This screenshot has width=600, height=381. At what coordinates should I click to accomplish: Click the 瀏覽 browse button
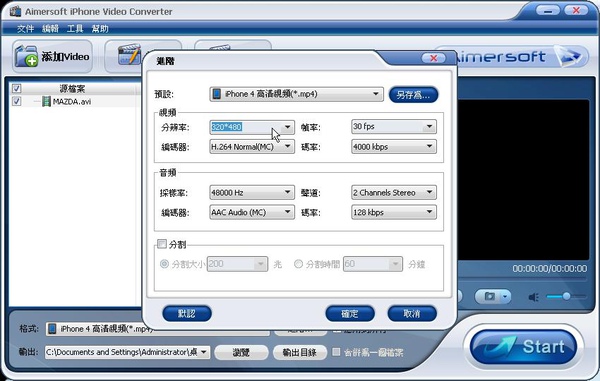[241, 352]
